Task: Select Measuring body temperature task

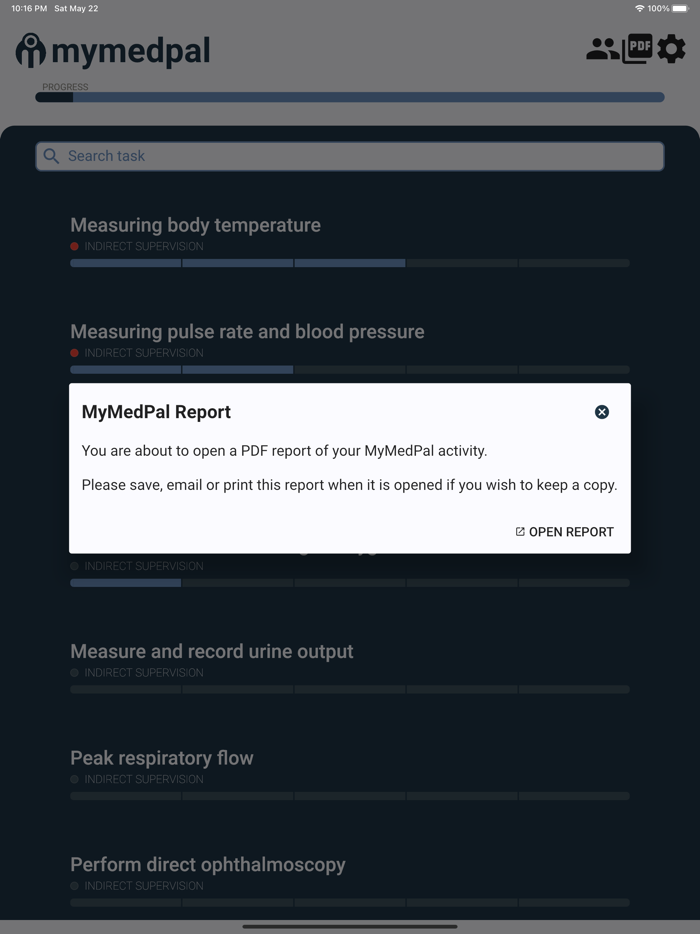Action: click(195, 225)
